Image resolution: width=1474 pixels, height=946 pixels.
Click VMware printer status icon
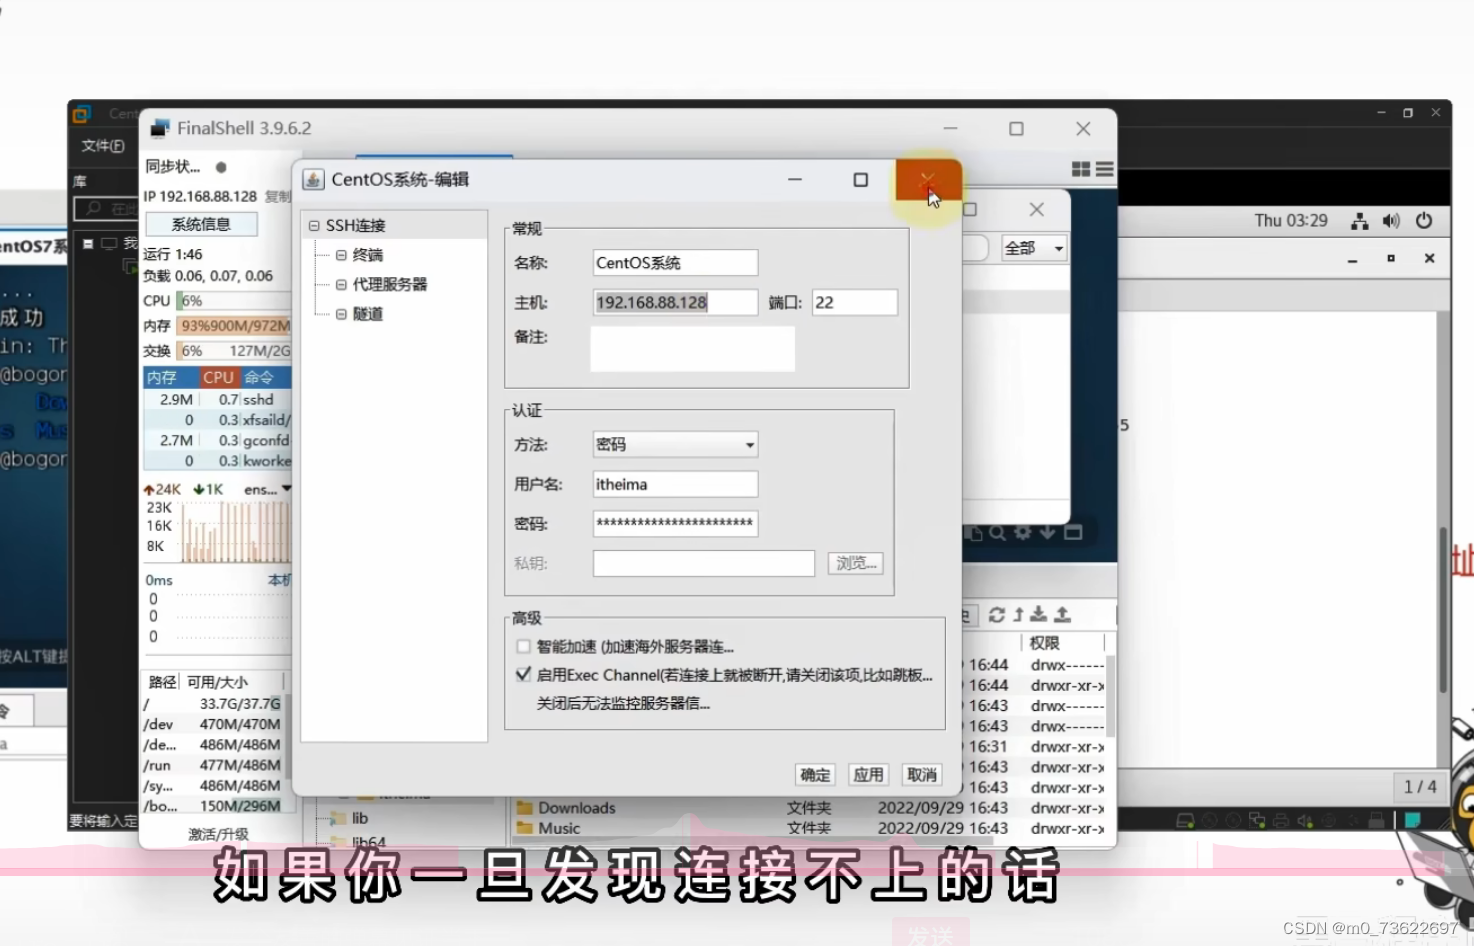(1281, 821)
